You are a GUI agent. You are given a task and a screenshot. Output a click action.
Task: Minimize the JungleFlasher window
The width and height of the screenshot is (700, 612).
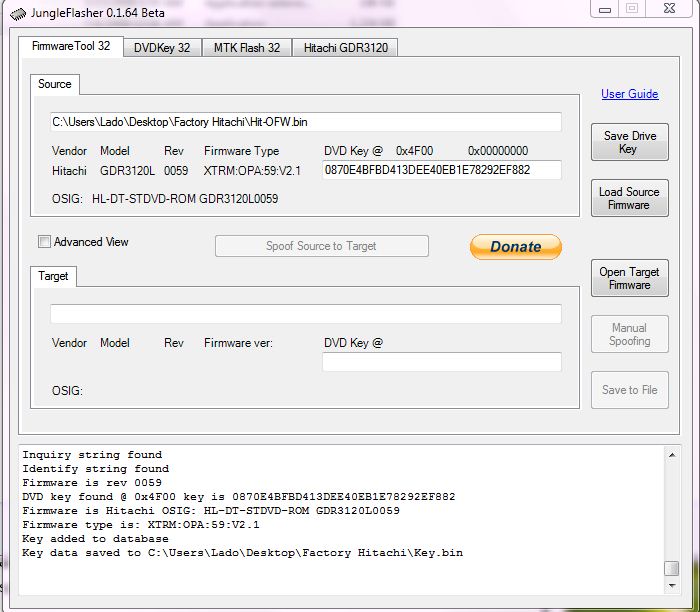click(x=605, y=8)
